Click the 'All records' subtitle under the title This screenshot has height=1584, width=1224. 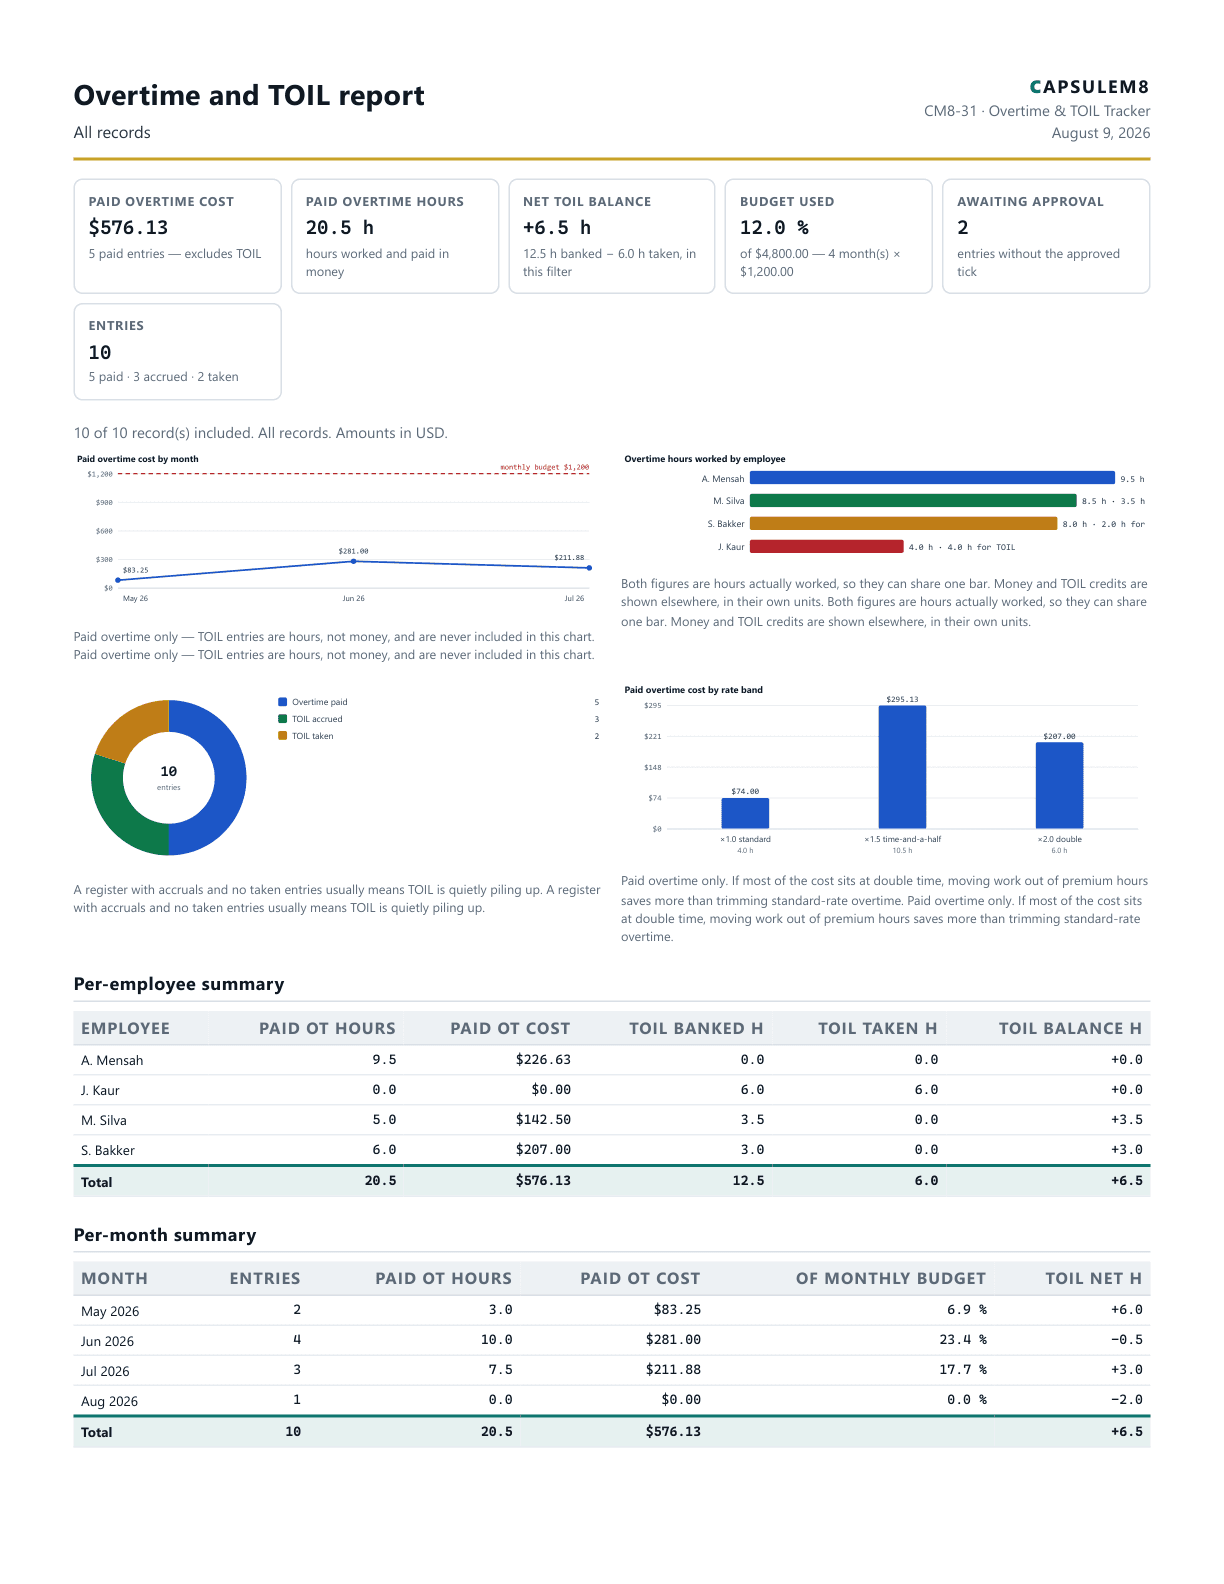[112, 133]
